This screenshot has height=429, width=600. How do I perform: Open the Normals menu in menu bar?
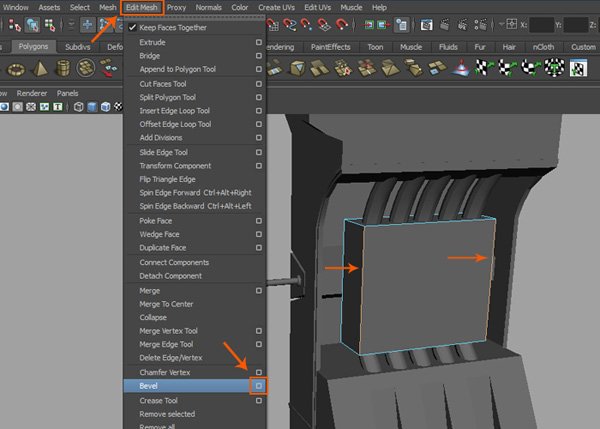point(209,7)
